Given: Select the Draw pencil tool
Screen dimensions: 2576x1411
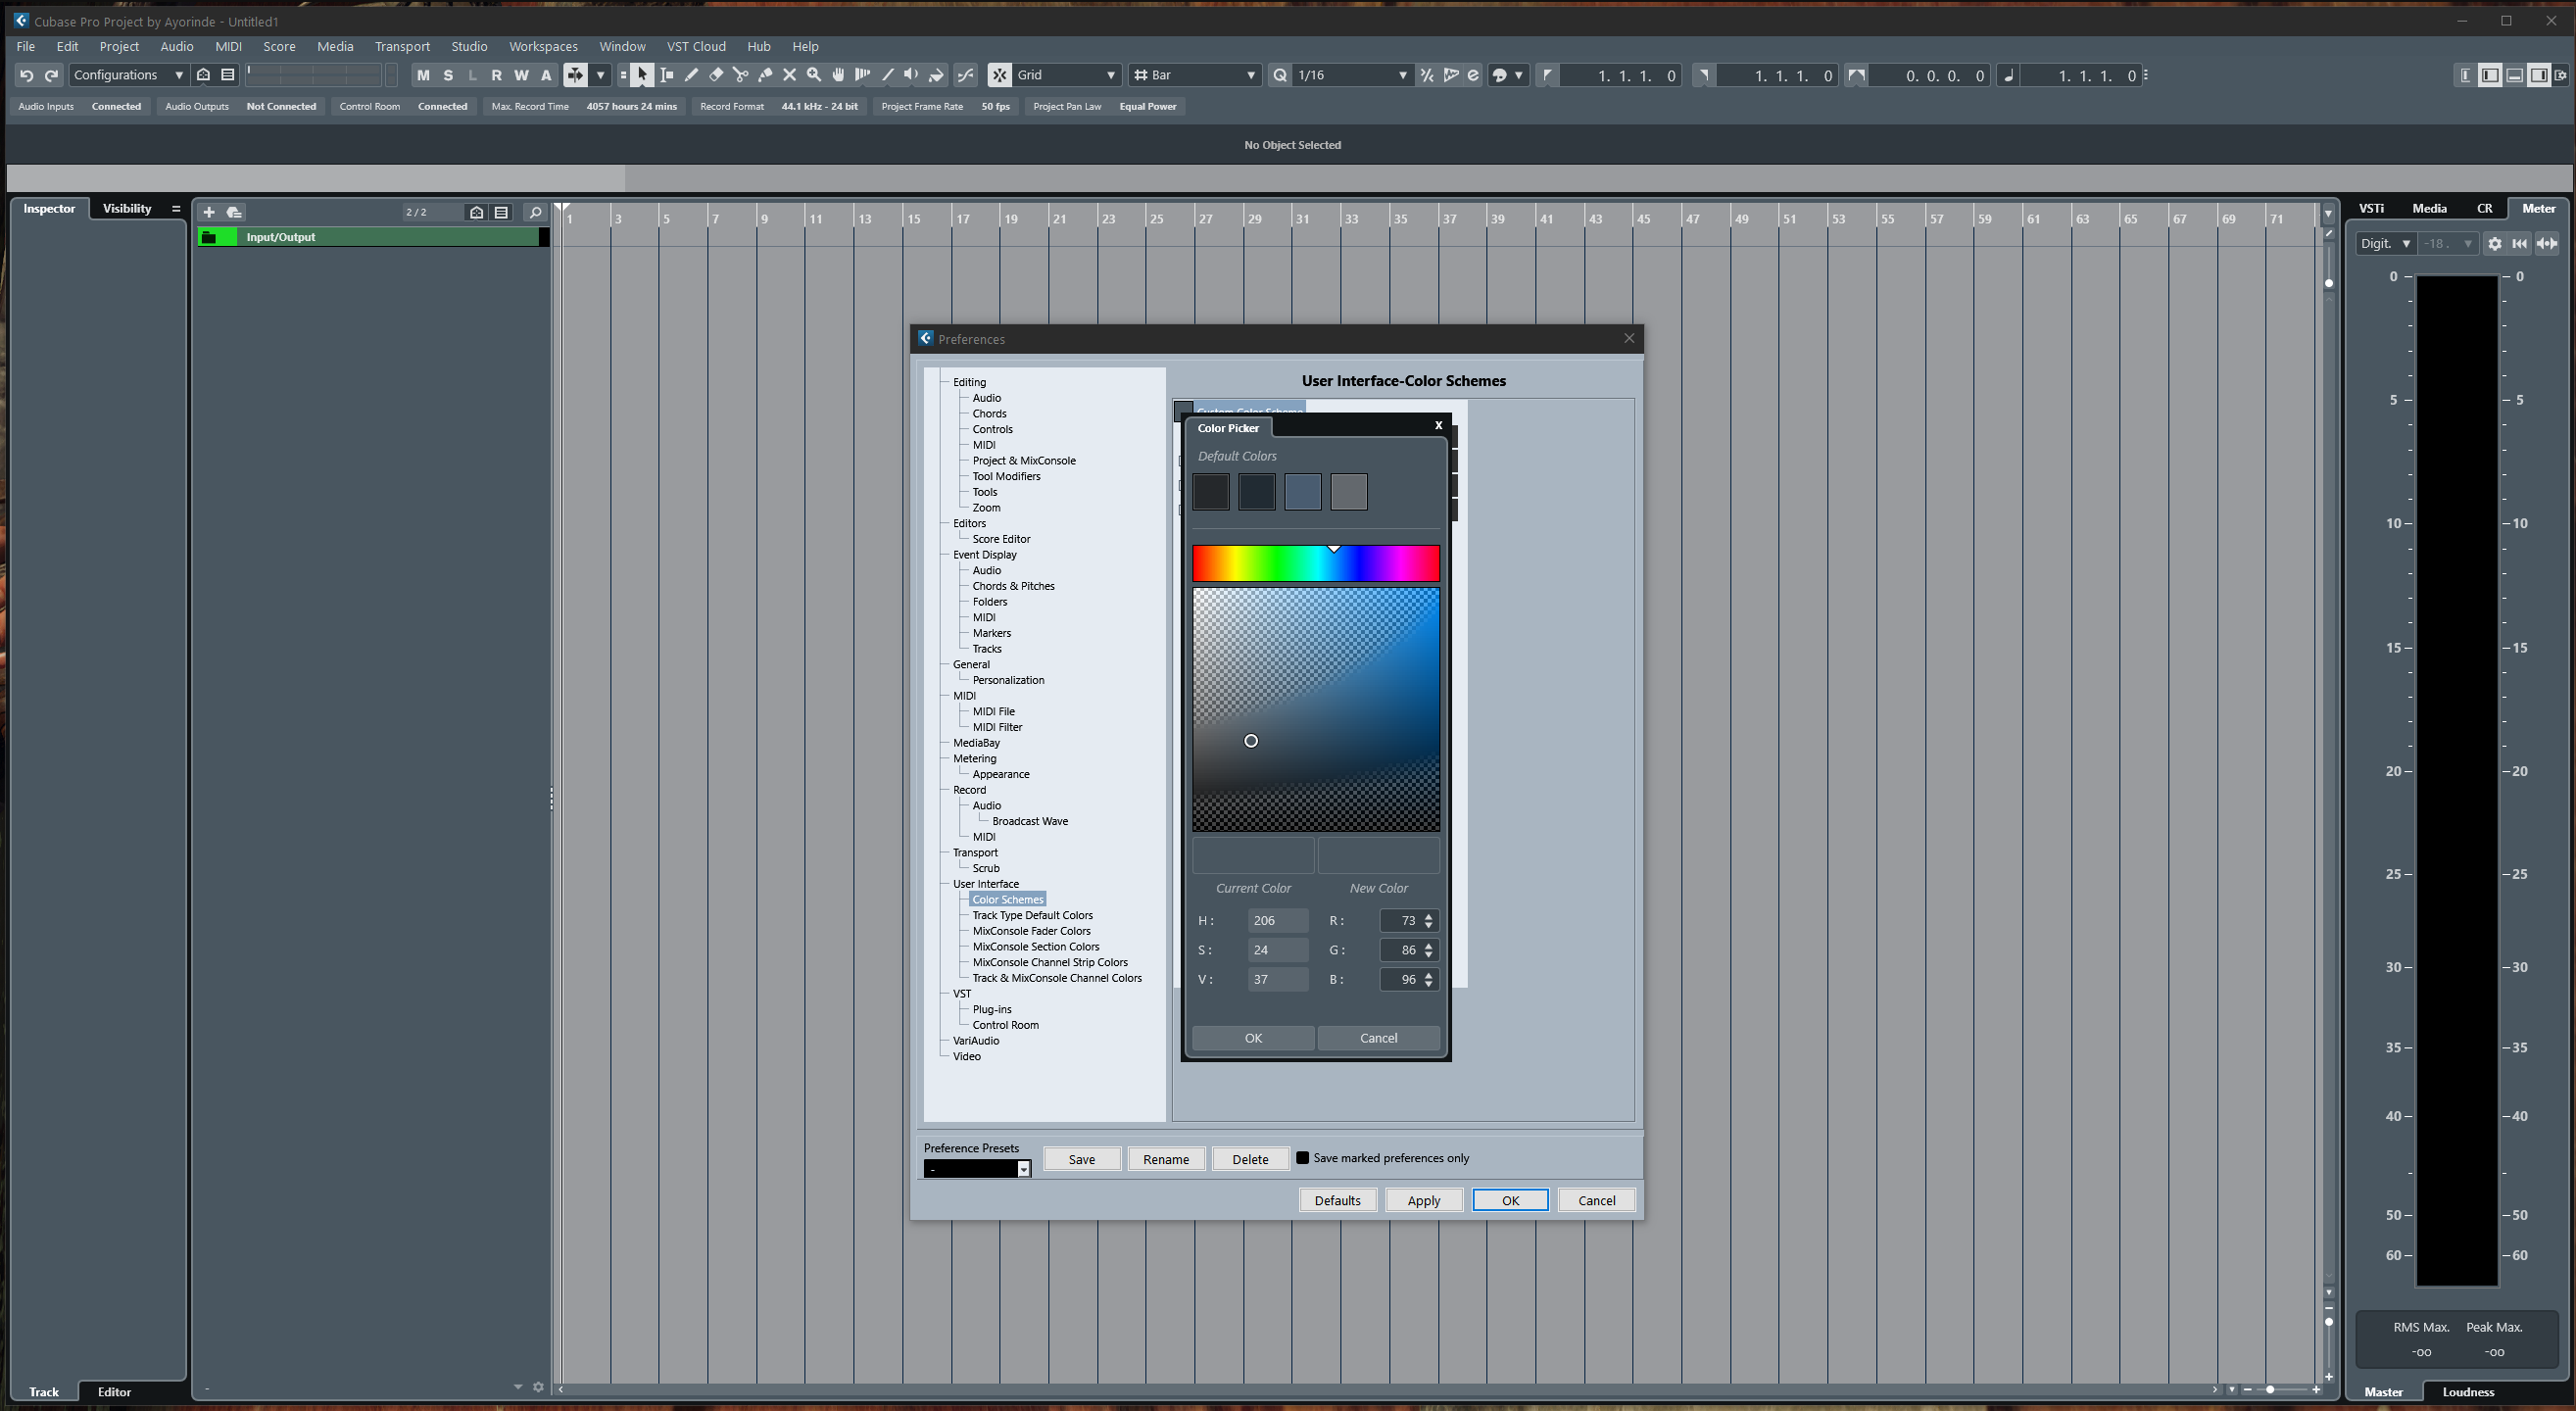Looking at the screenshot, I should tap(692, 75).
